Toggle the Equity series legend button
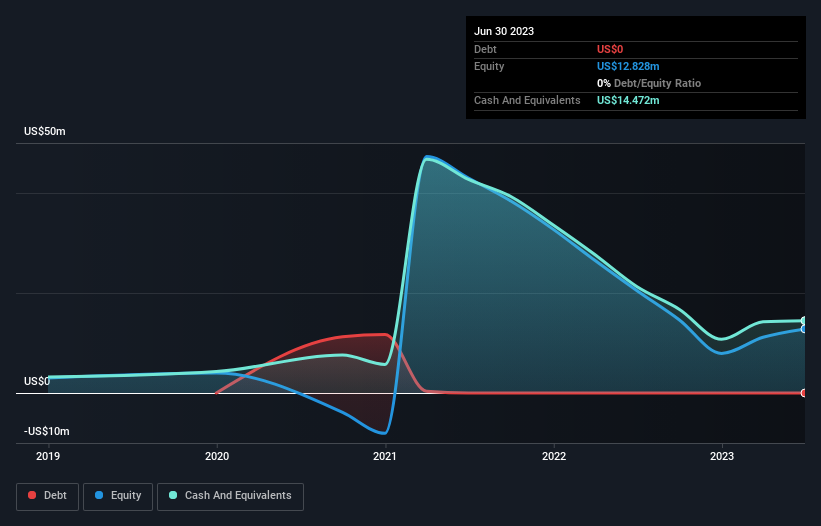The height and width of the screenshot is (526, 821). point(118,496)
